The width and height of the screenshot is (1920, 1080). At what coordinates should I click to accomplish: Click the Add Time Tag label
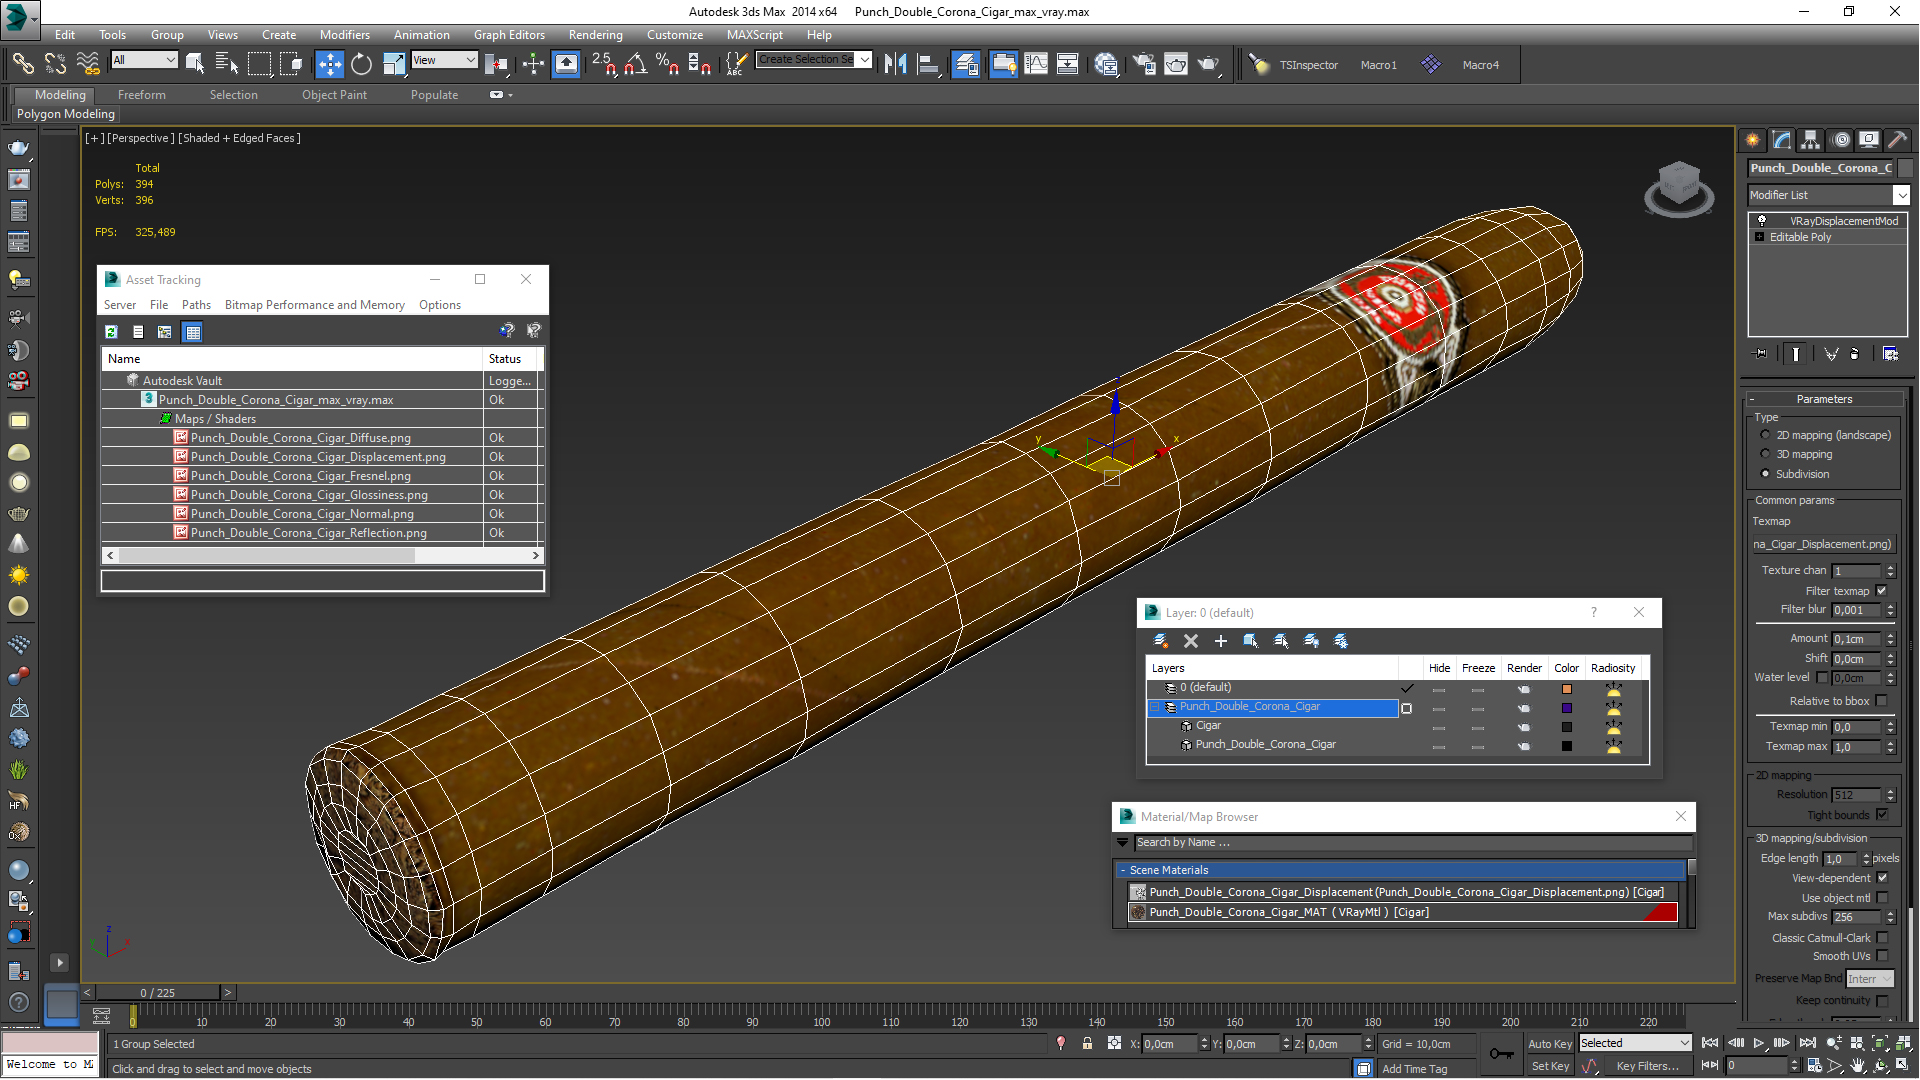tap(1414, 1069)
